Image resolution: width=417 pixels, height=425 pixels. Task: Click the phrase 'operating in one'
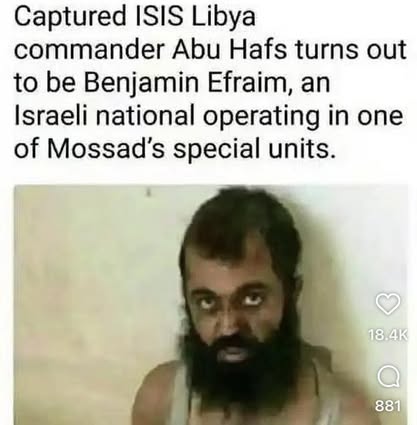(303, 117)
